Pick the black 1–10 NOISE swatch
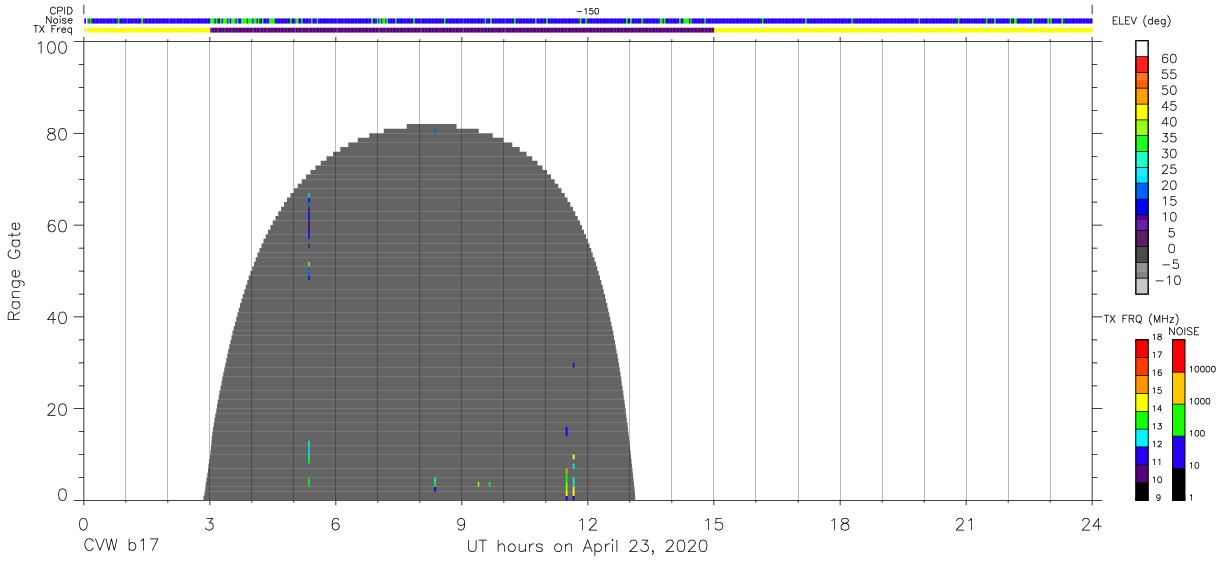1228x567 pixels. [1179, 484]
